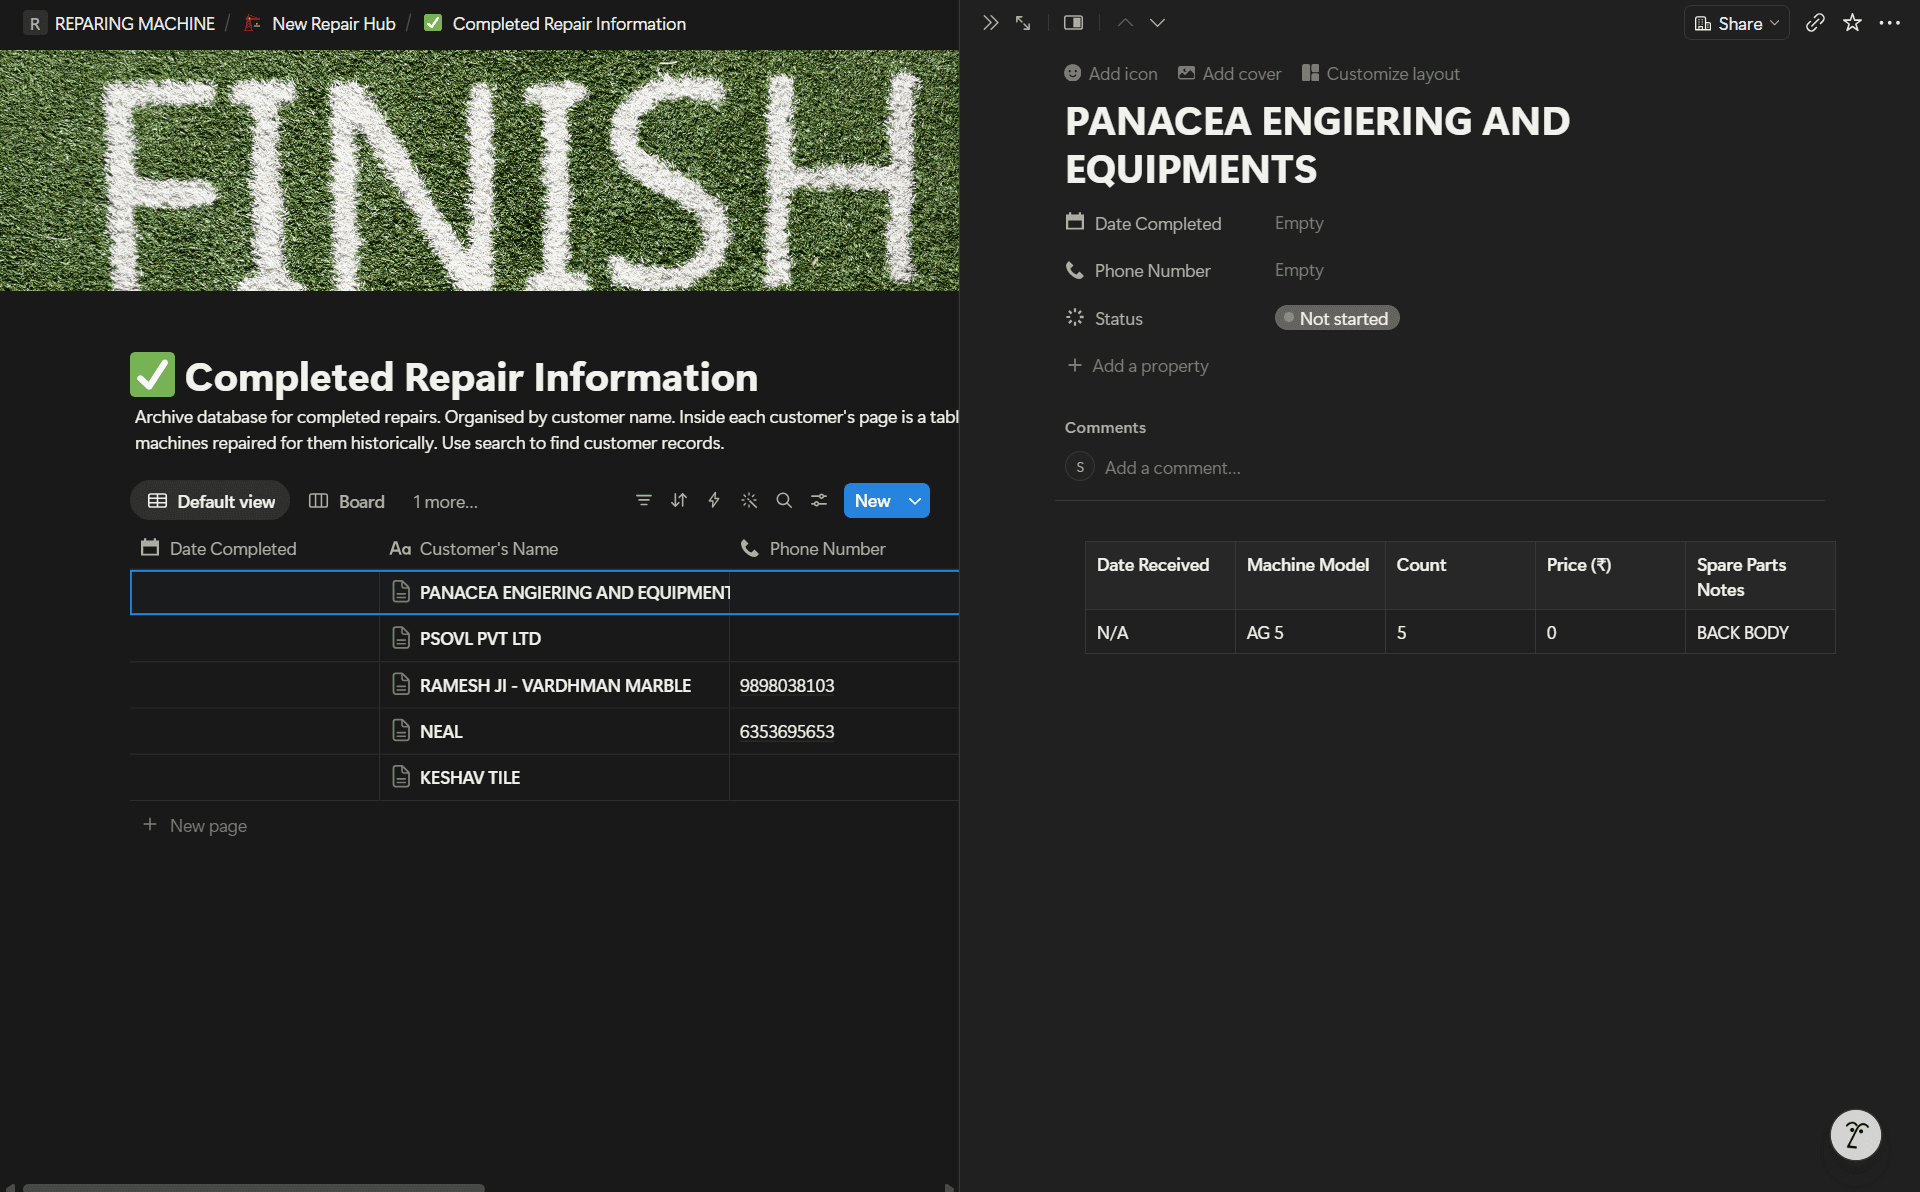Click the page icon in KESHAV TILE row

click(401, 777)
